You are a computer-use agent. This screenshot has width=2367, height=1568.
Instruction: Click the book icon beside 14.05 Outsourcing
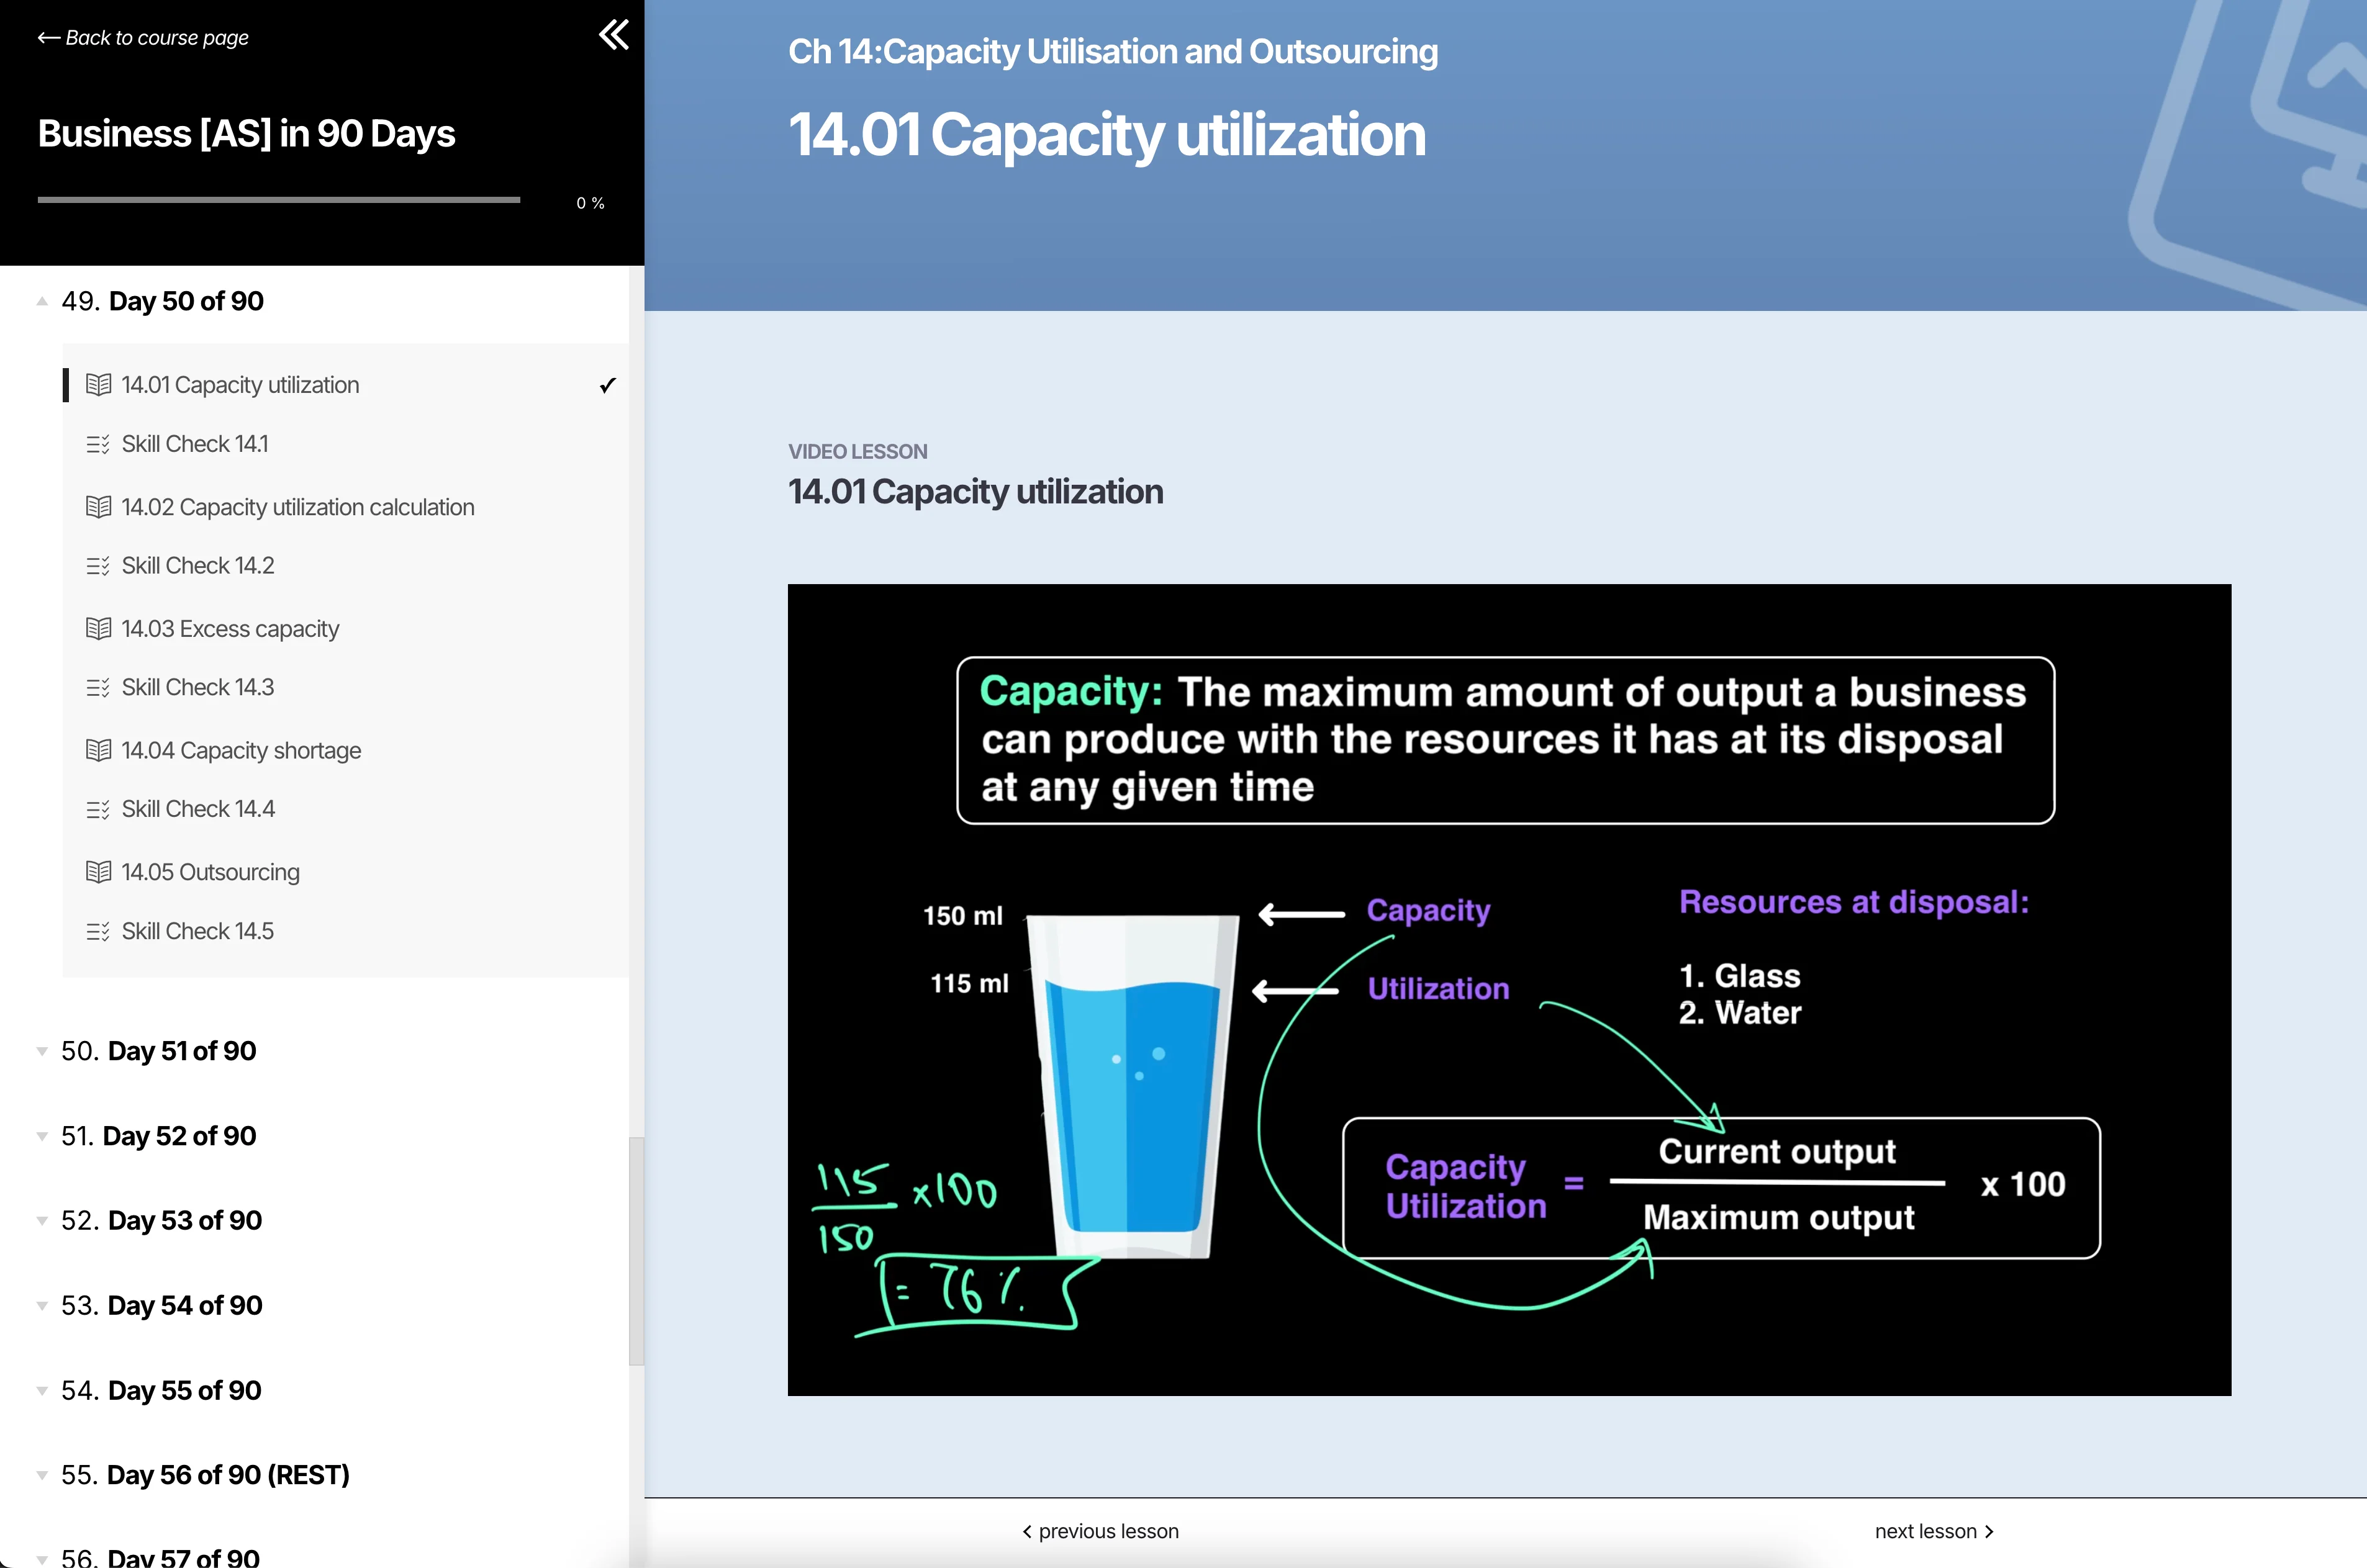(98, 872)
